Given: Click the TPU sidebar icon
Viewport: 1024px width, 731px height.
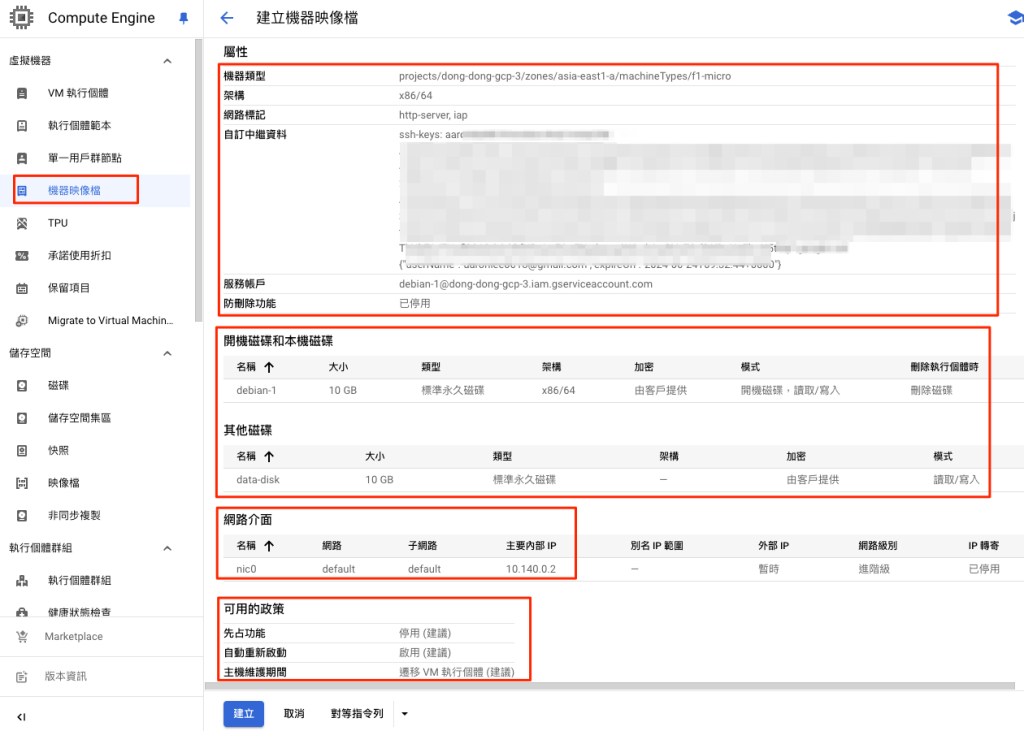Looking at the screenshot, I should click(x=22, y=223).
